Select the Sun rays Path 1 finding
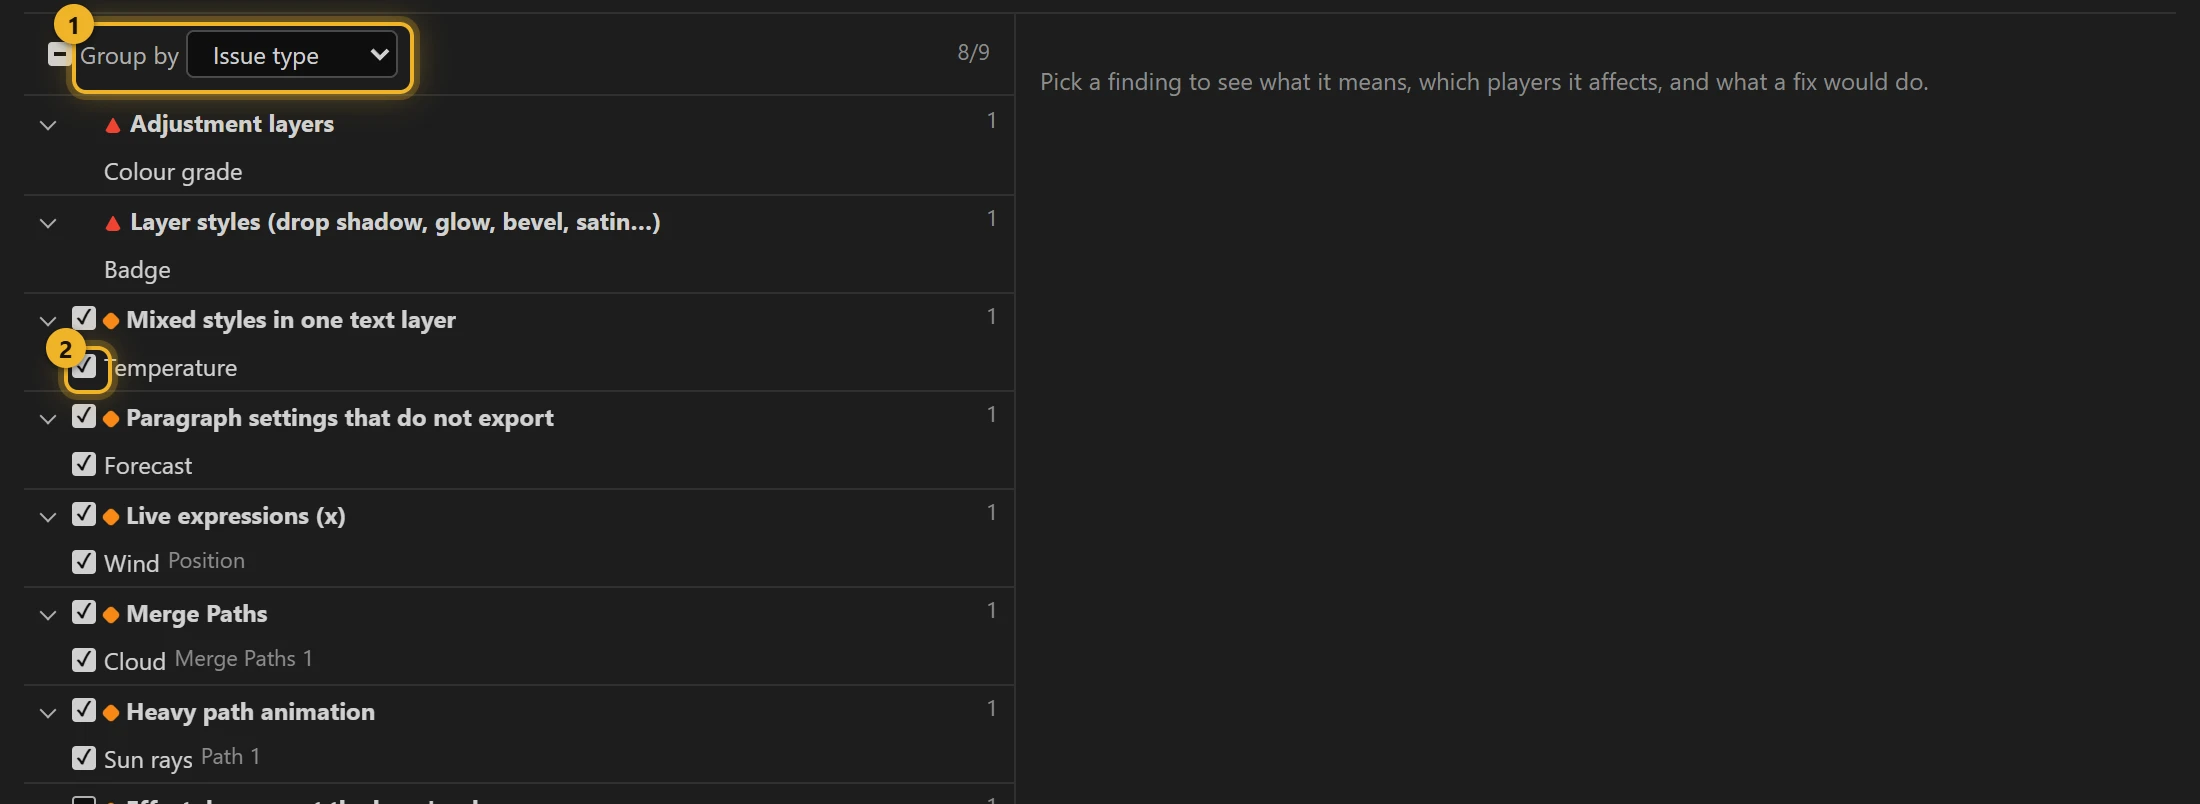The image size is (2200, 804). click(x=519, y=758)
